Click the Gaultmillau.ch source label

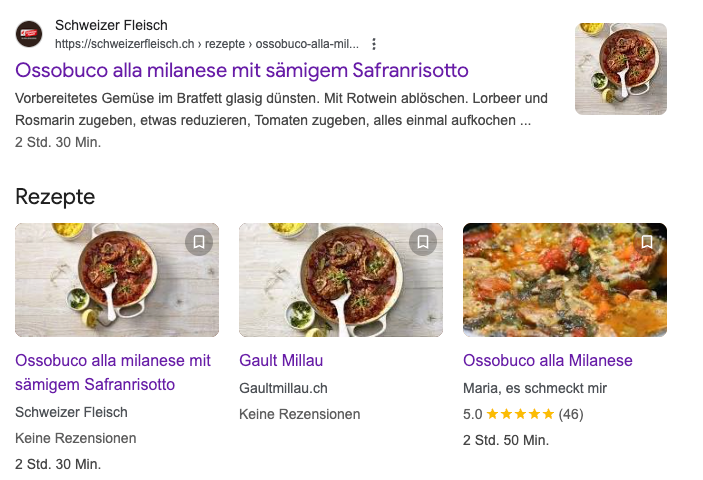(283, 388)
